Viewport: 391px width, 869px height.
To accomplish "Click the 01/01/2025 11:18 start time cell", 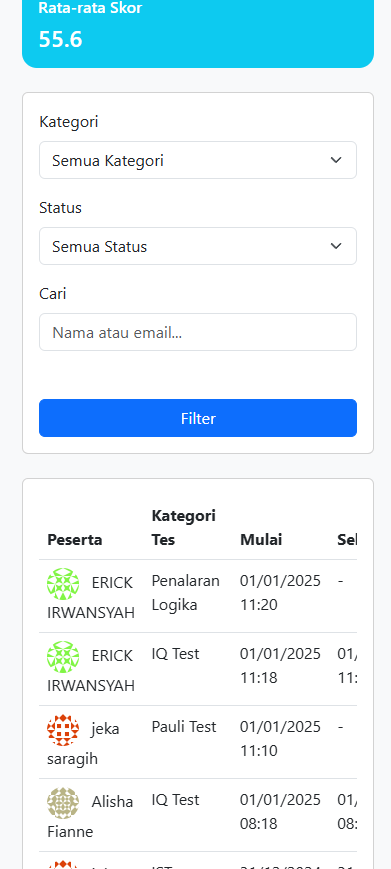I will [280, 666].
